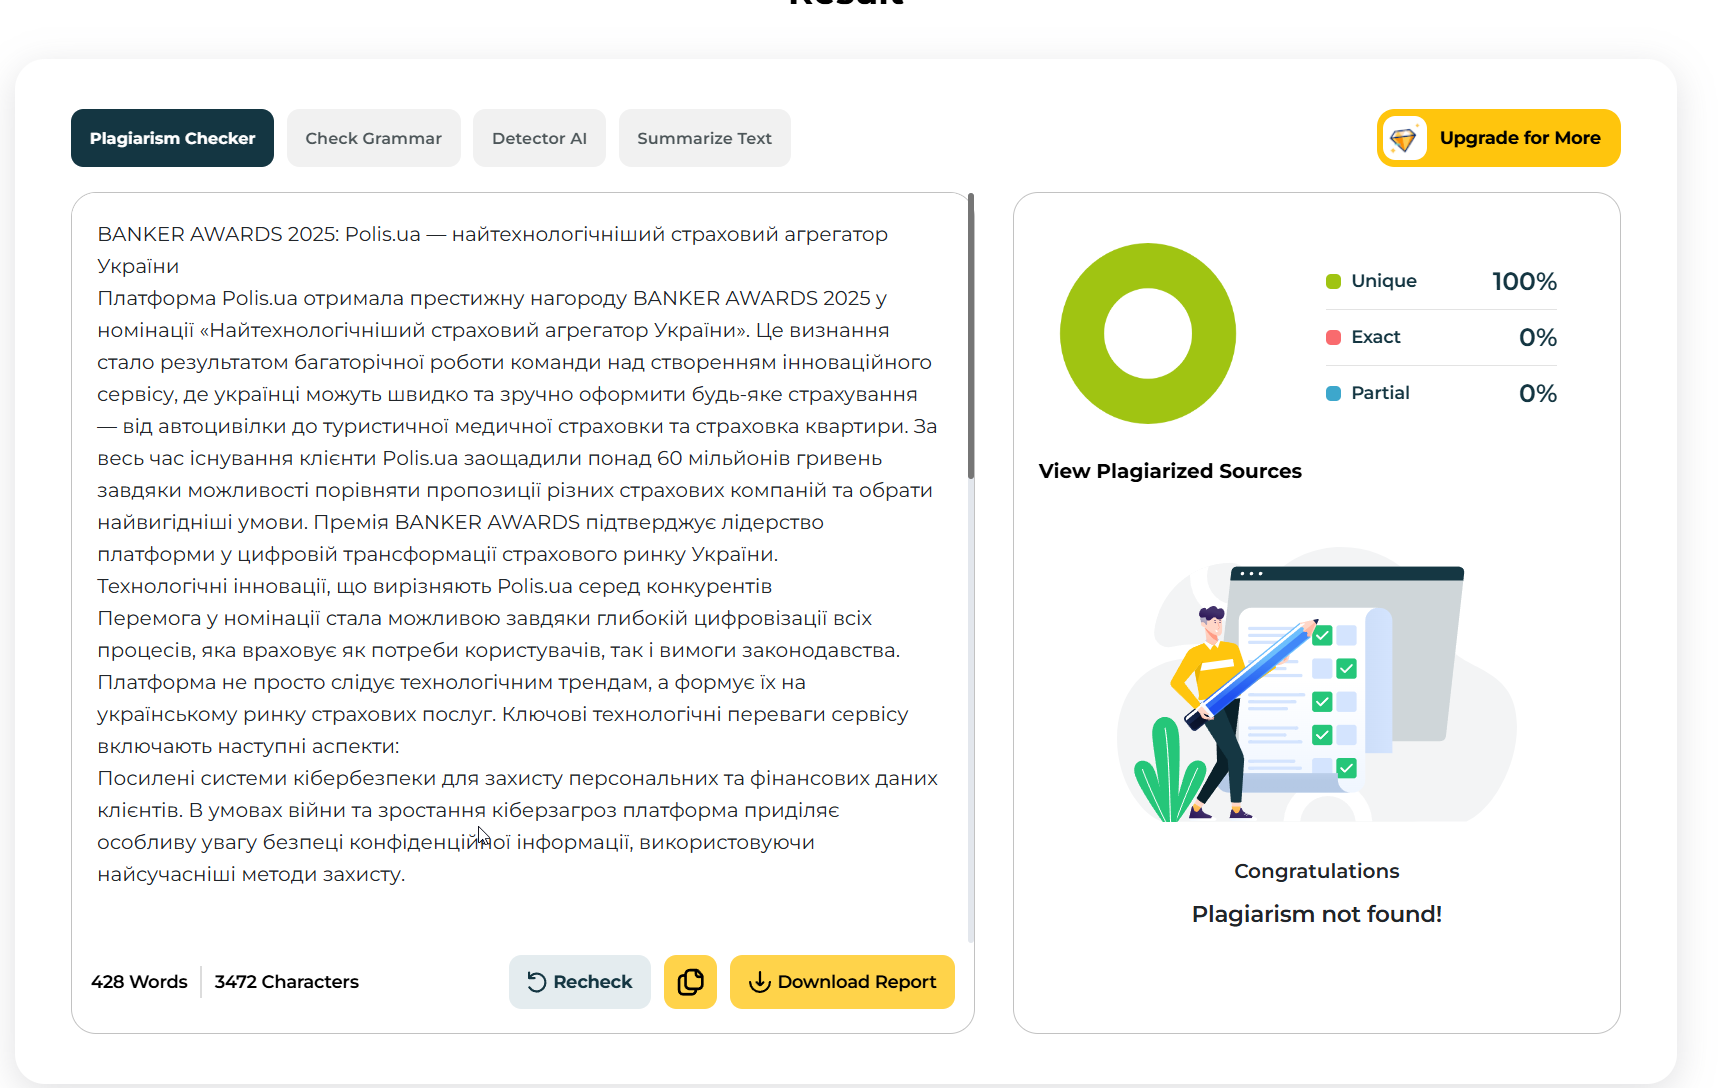Click the checklist illustration image
This screenshot has width=1730, height=1088.
pos(1316,684)
